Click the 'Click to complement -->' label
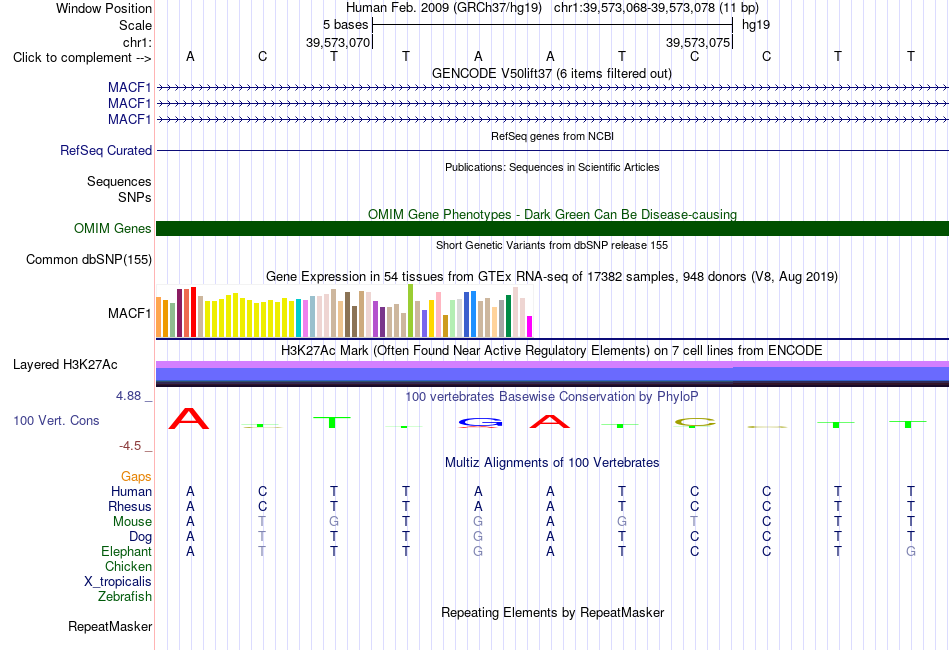Screen dimensions: 950x650 click(82, 58)
